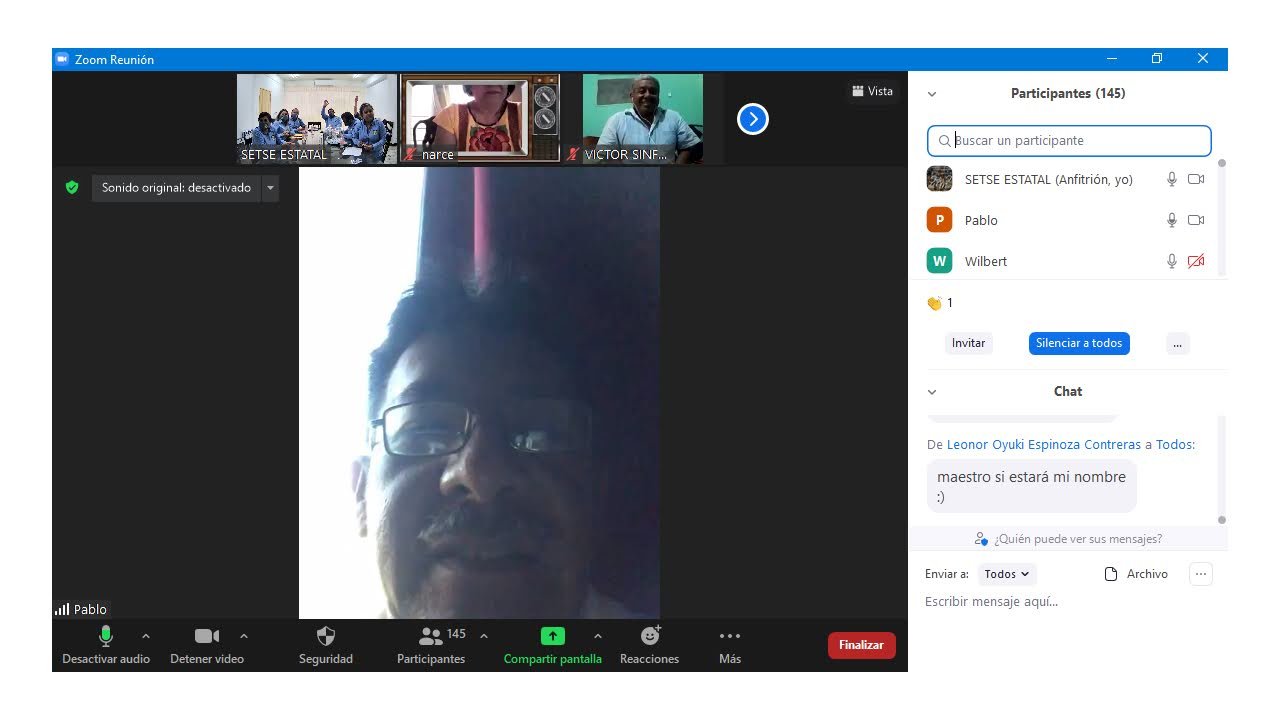Select the SETSE ESTATAL video thumbnail

317,119
